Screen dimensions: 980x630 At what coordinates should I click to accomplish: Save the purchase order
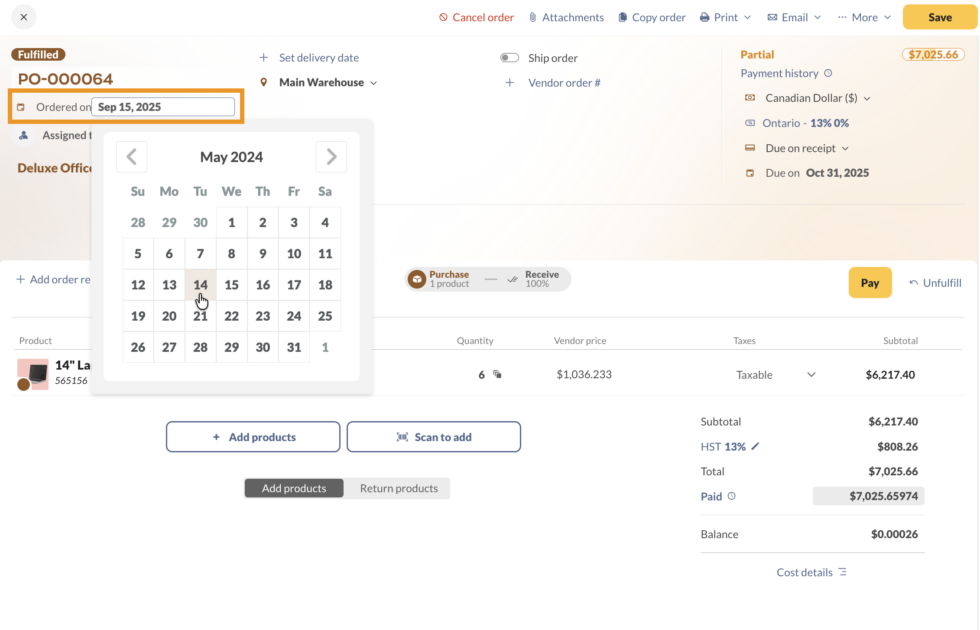point(939,17)
